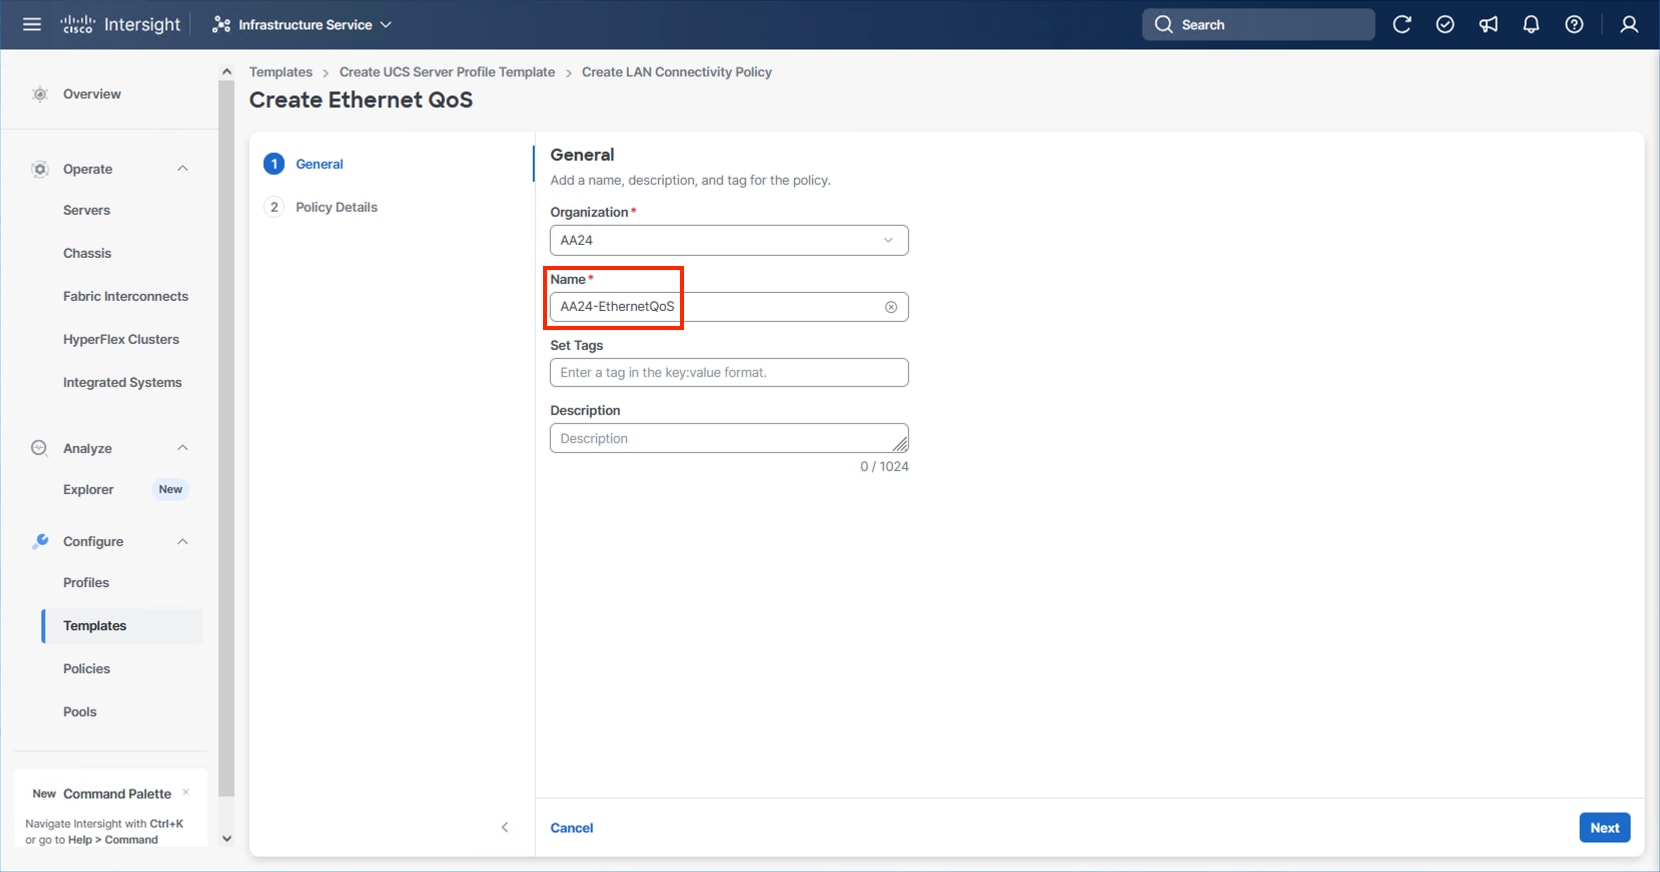Open the notifications bell icon
The height and width of the screenshot is (872, 1660).
tap(1531, 25)
